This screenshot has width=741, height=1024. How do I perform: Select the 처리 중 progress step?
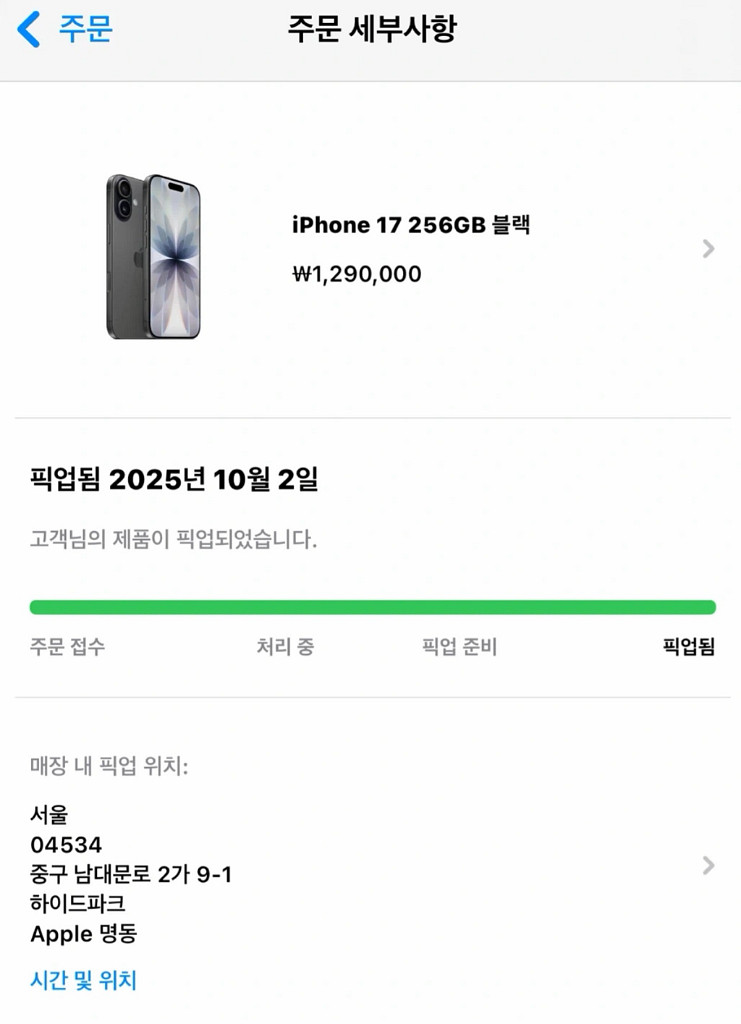click(x=285, y=647)
